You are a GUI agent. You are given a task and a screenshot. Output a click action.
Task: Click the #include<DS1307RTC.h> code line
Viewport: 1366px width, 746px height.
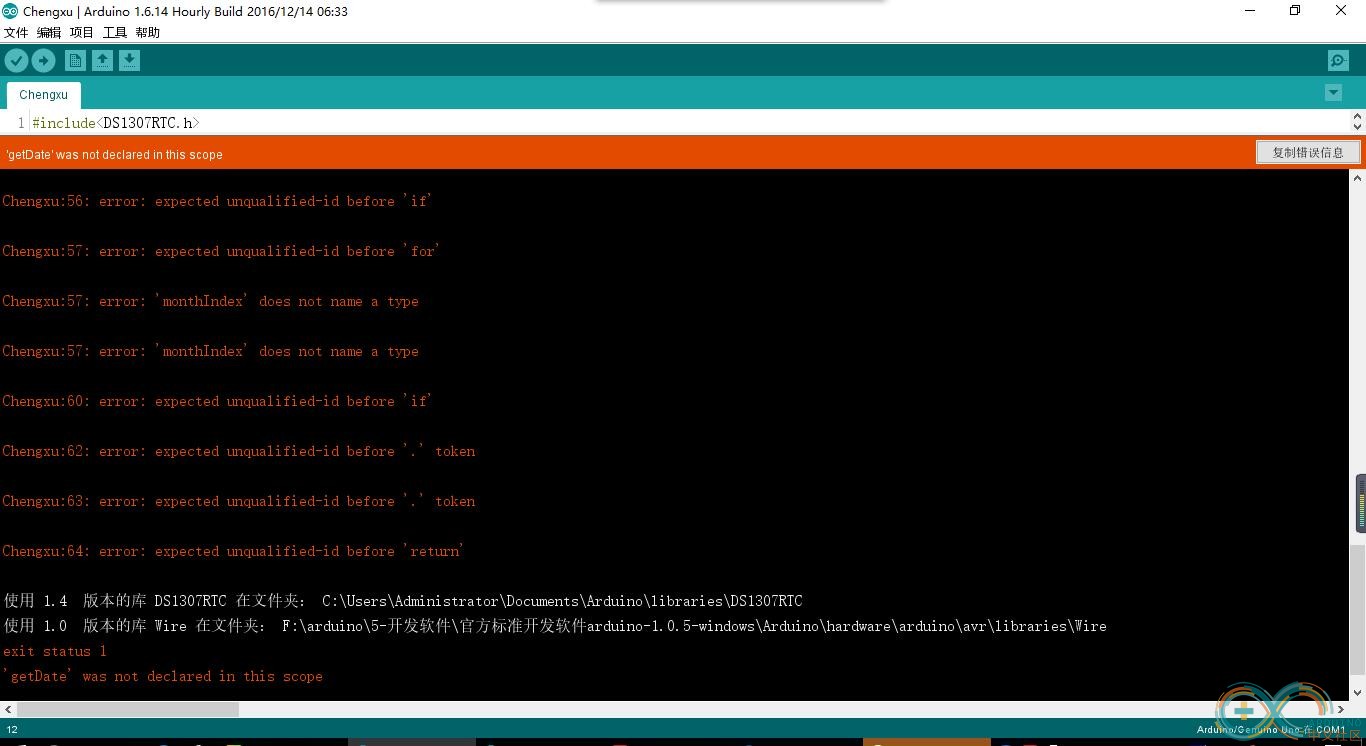pyautogui.click(x=116, y=123)
